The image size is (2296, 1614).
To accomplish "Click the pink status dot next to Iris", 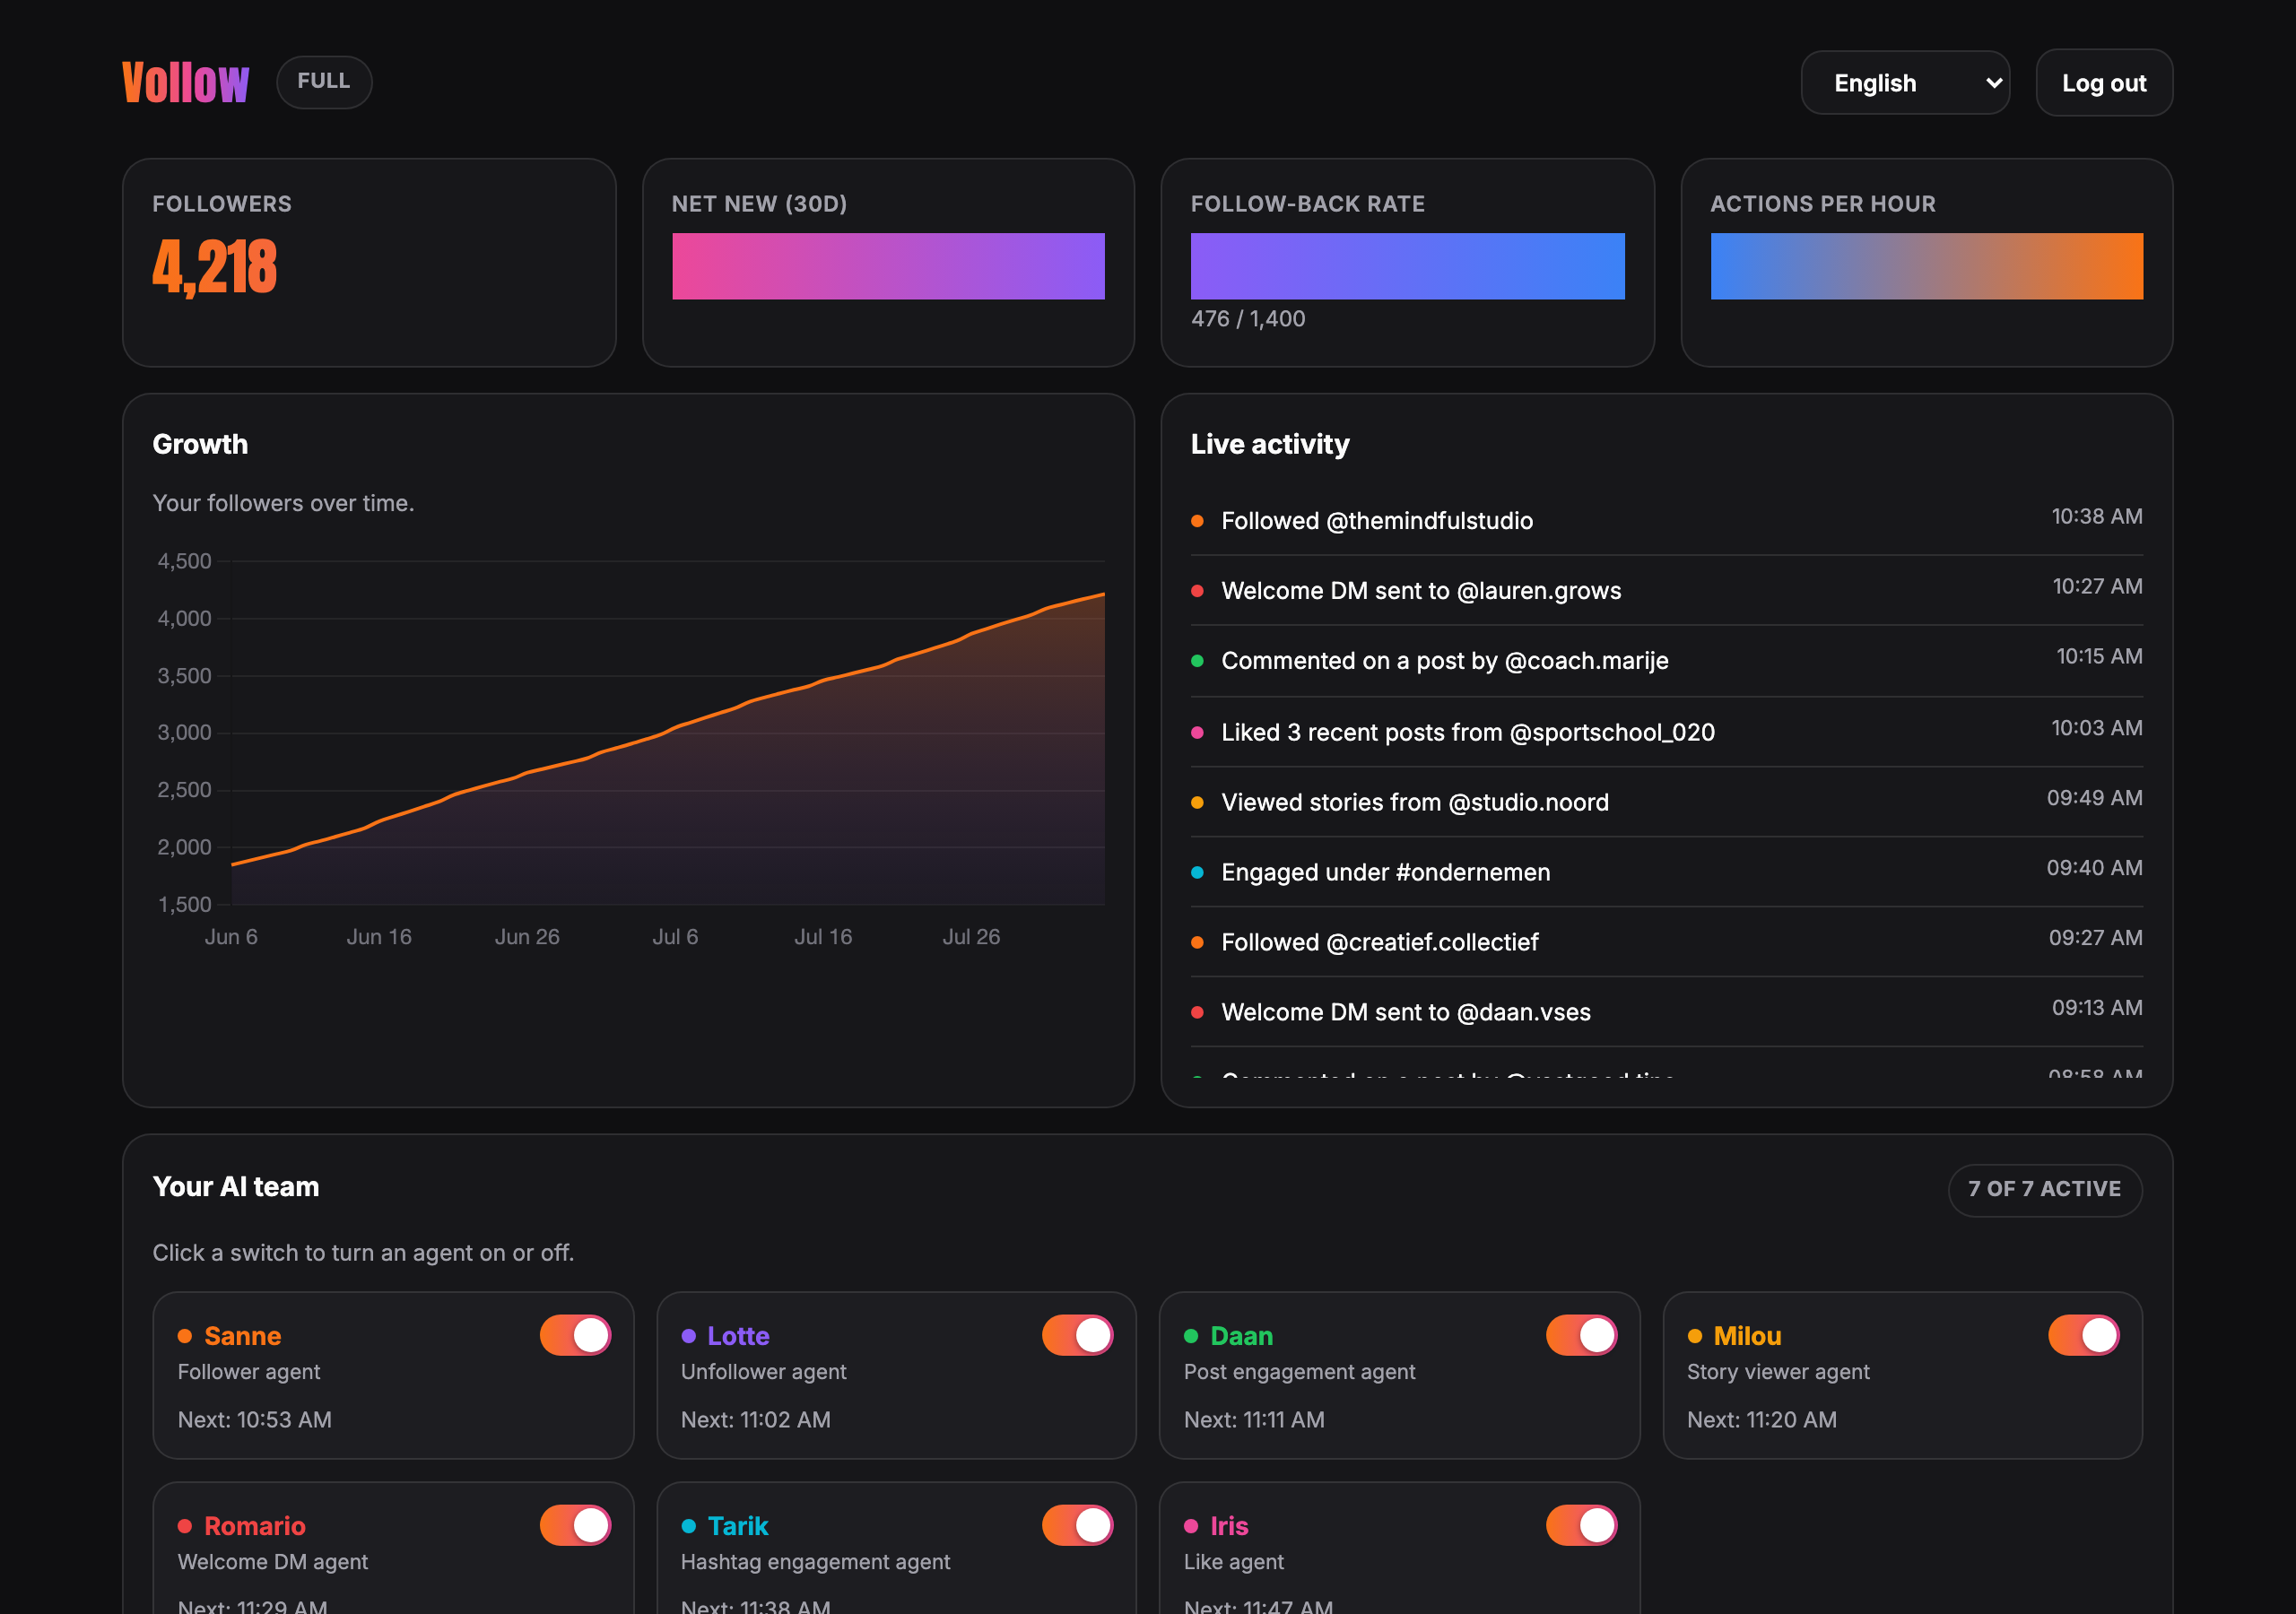I will 1191,1526.
